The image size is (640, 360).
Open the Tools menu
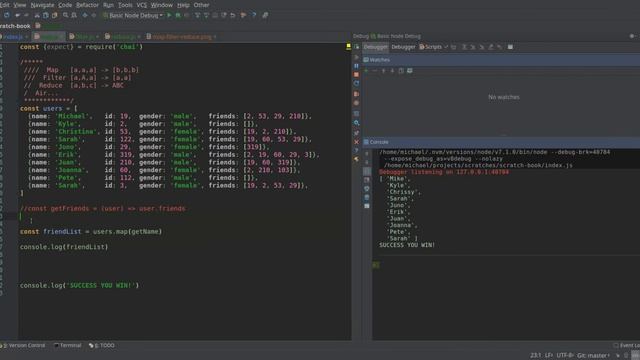[125, 5]
